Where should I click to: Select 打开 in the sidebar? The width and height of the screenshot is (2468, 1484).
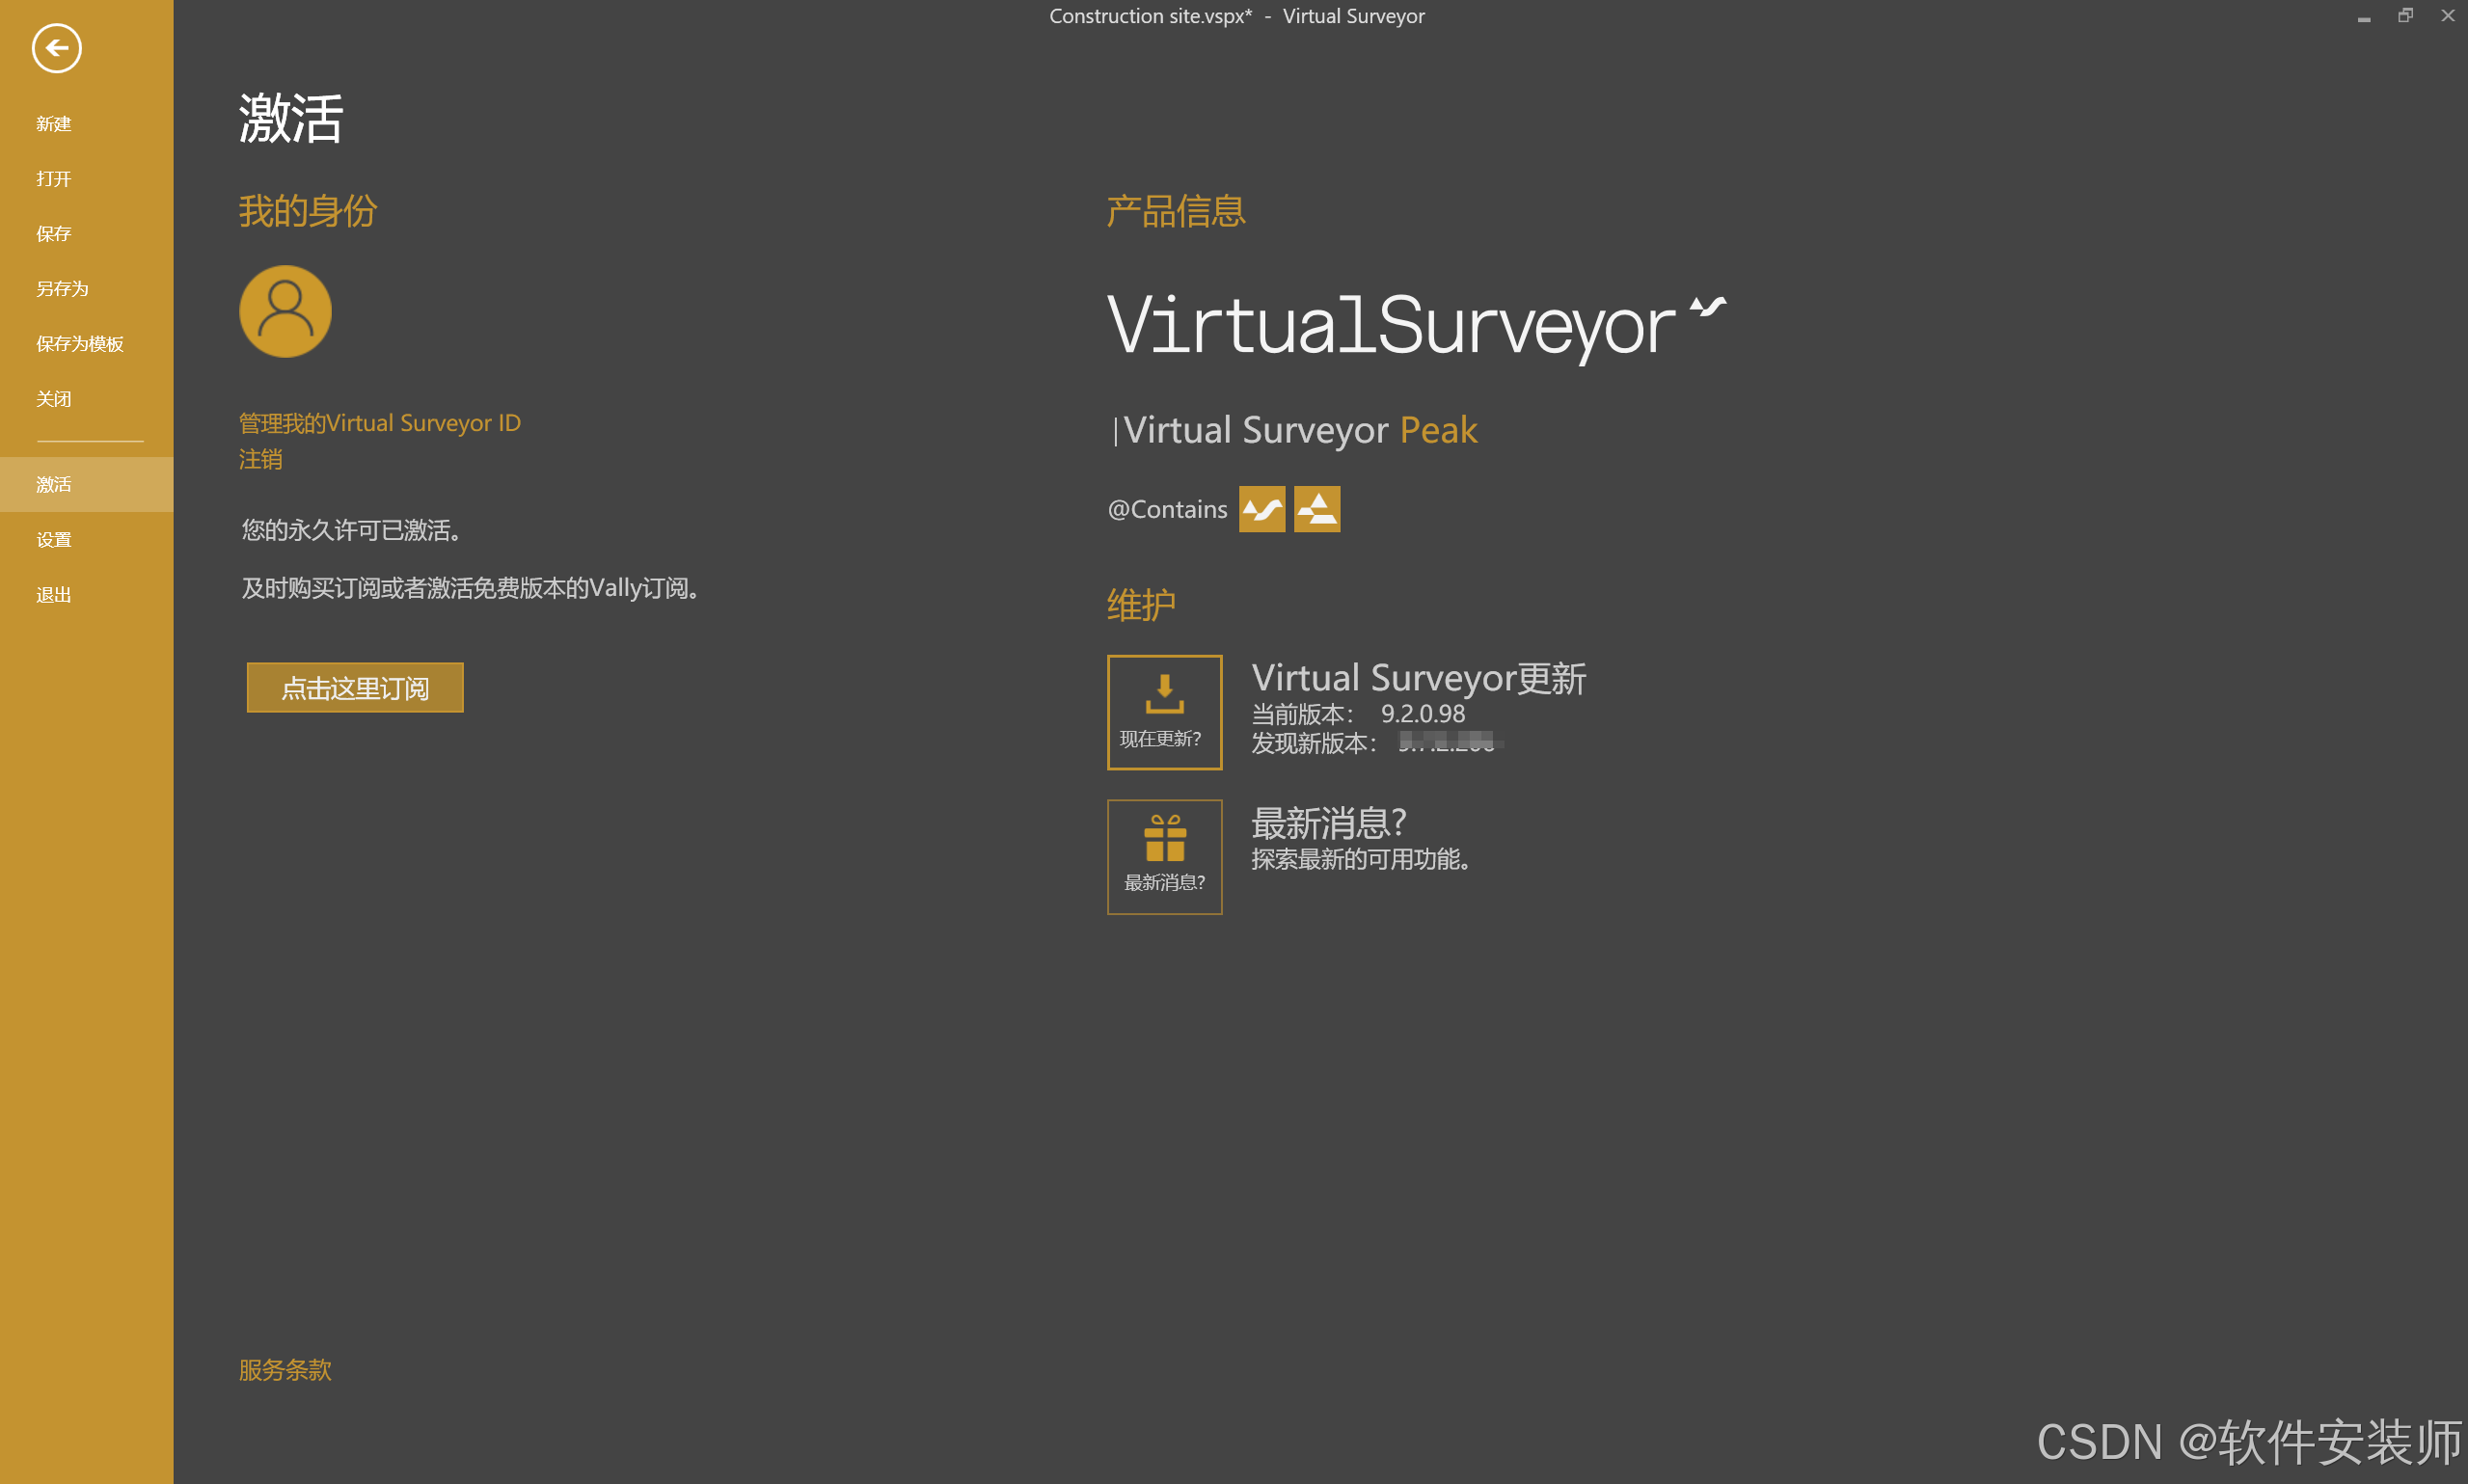54,179
